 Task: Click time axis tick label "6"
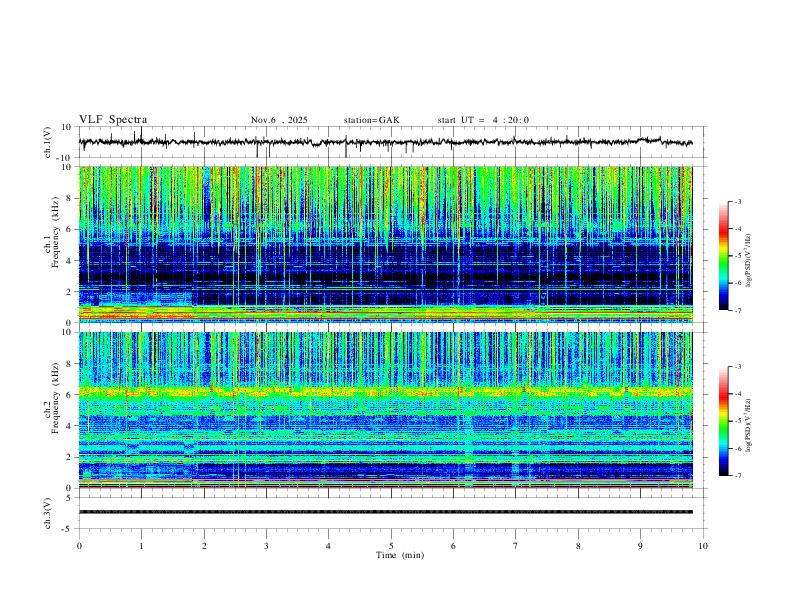pos(453,546)
